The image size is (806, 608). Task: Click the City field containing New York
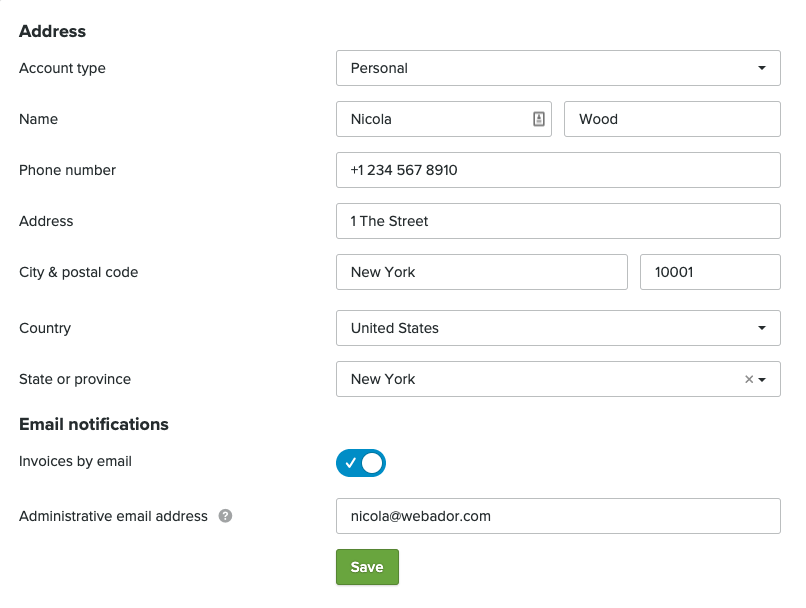(482, 272)
